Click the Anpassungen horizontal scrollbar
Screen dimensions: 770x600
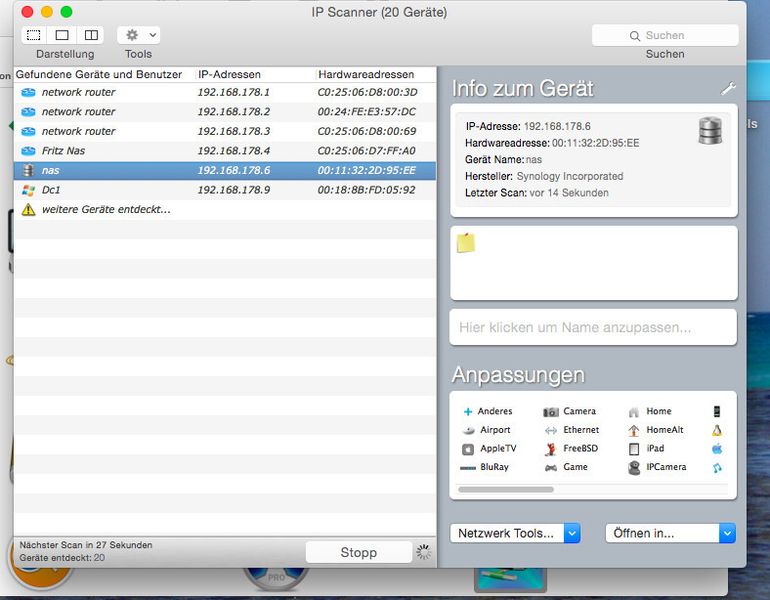506,489
